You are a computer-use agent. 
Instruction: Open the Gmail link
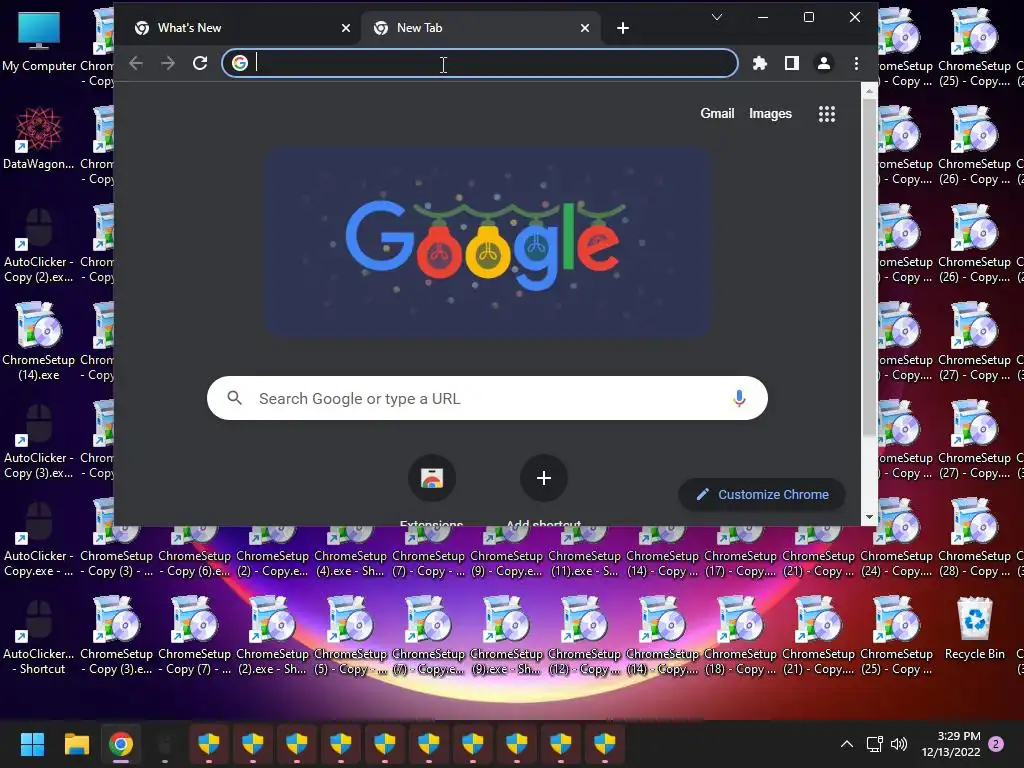pos(717,114)
